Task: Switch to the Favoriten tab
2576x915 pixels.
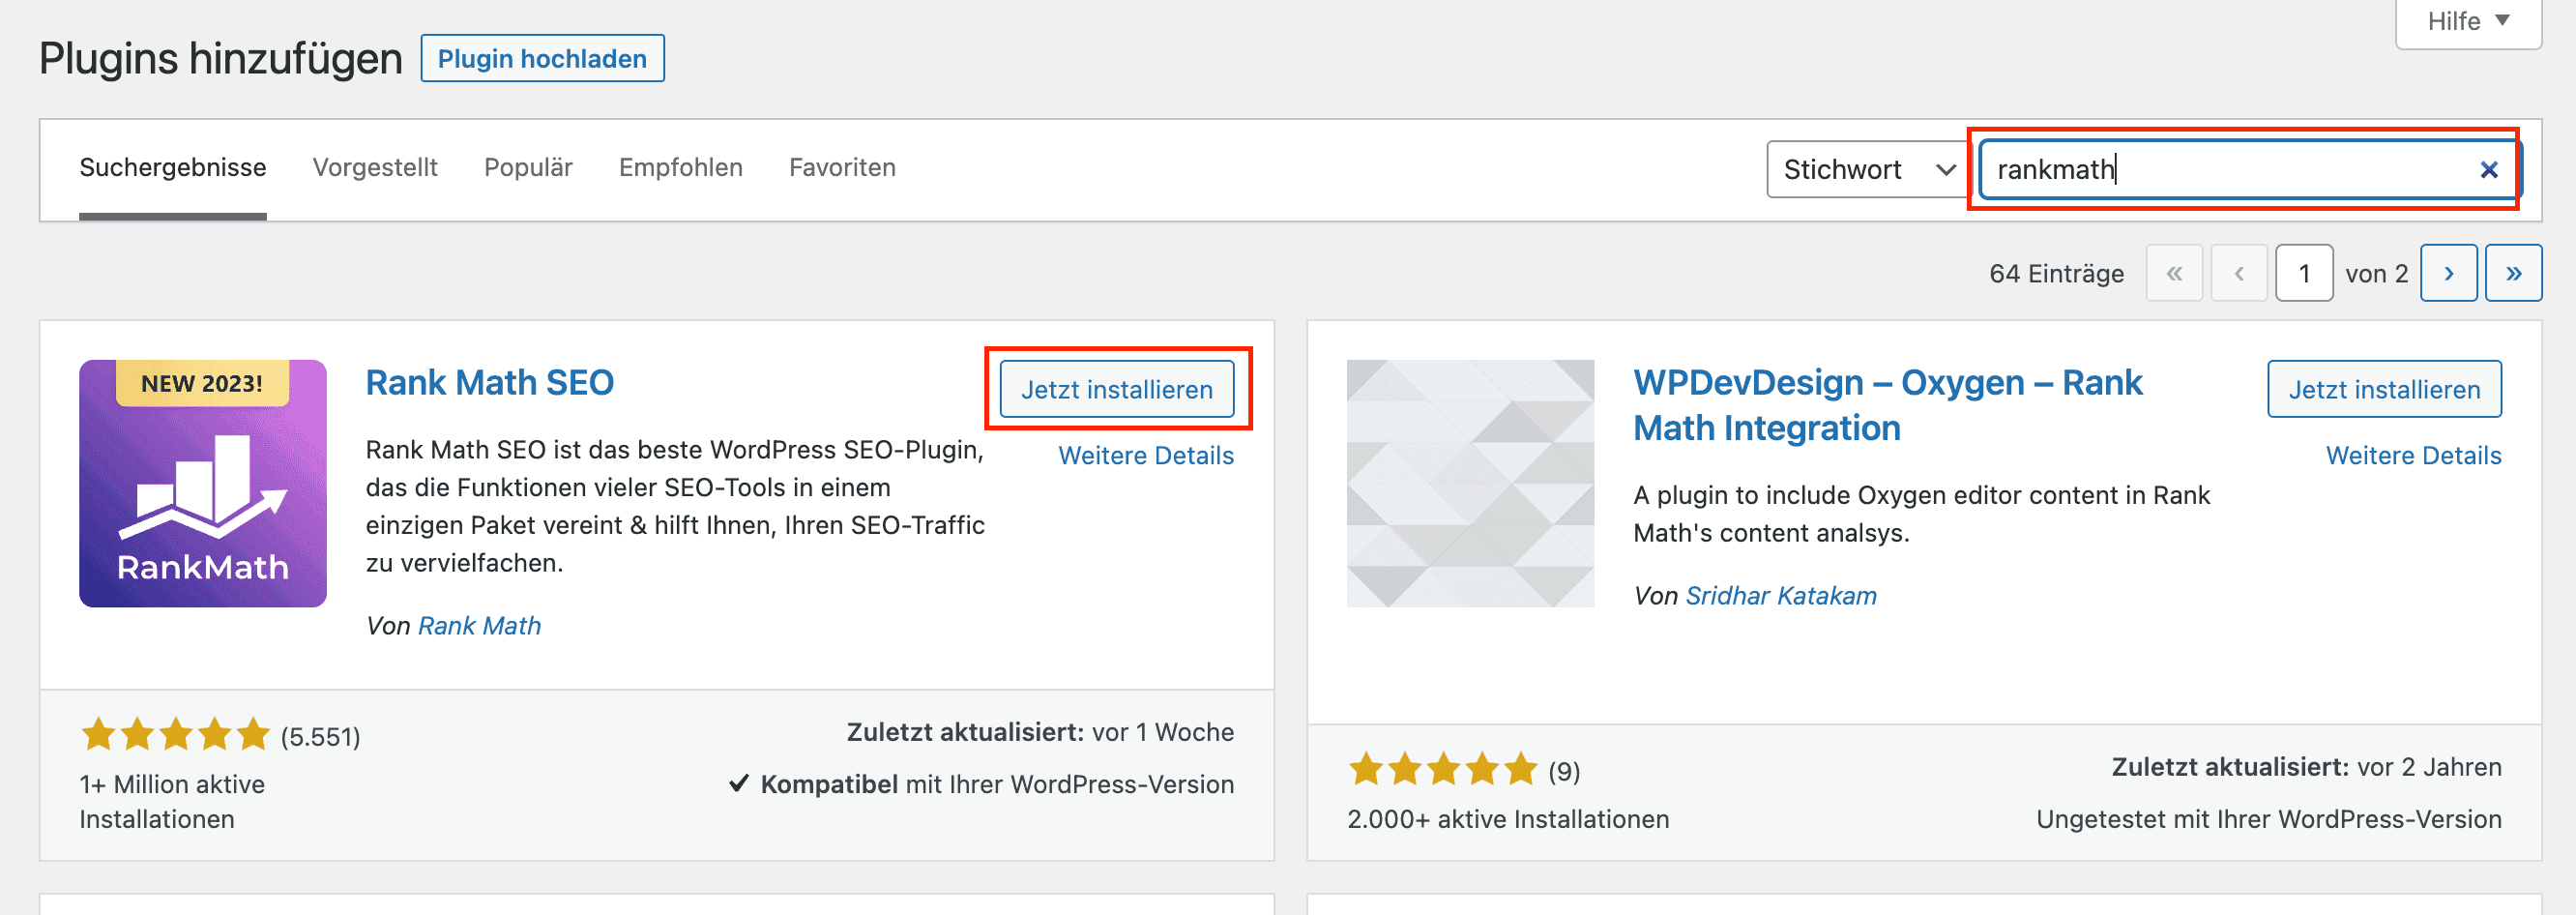Action: 842,167
